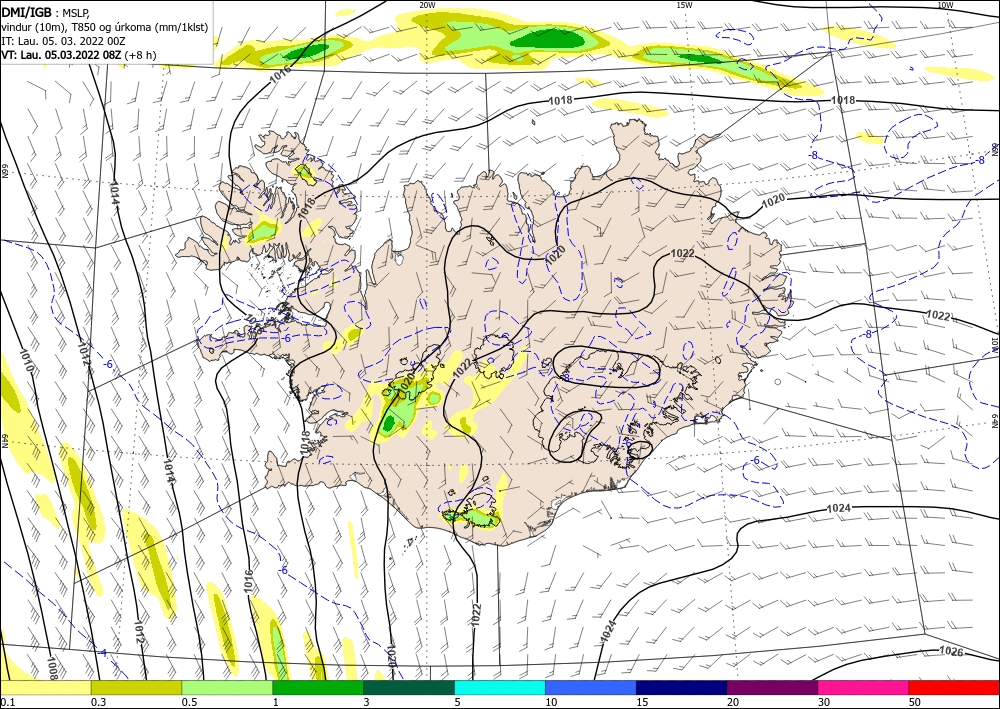
Task: Click the pink 30–50 legend swatch
Action: [864, 687]
